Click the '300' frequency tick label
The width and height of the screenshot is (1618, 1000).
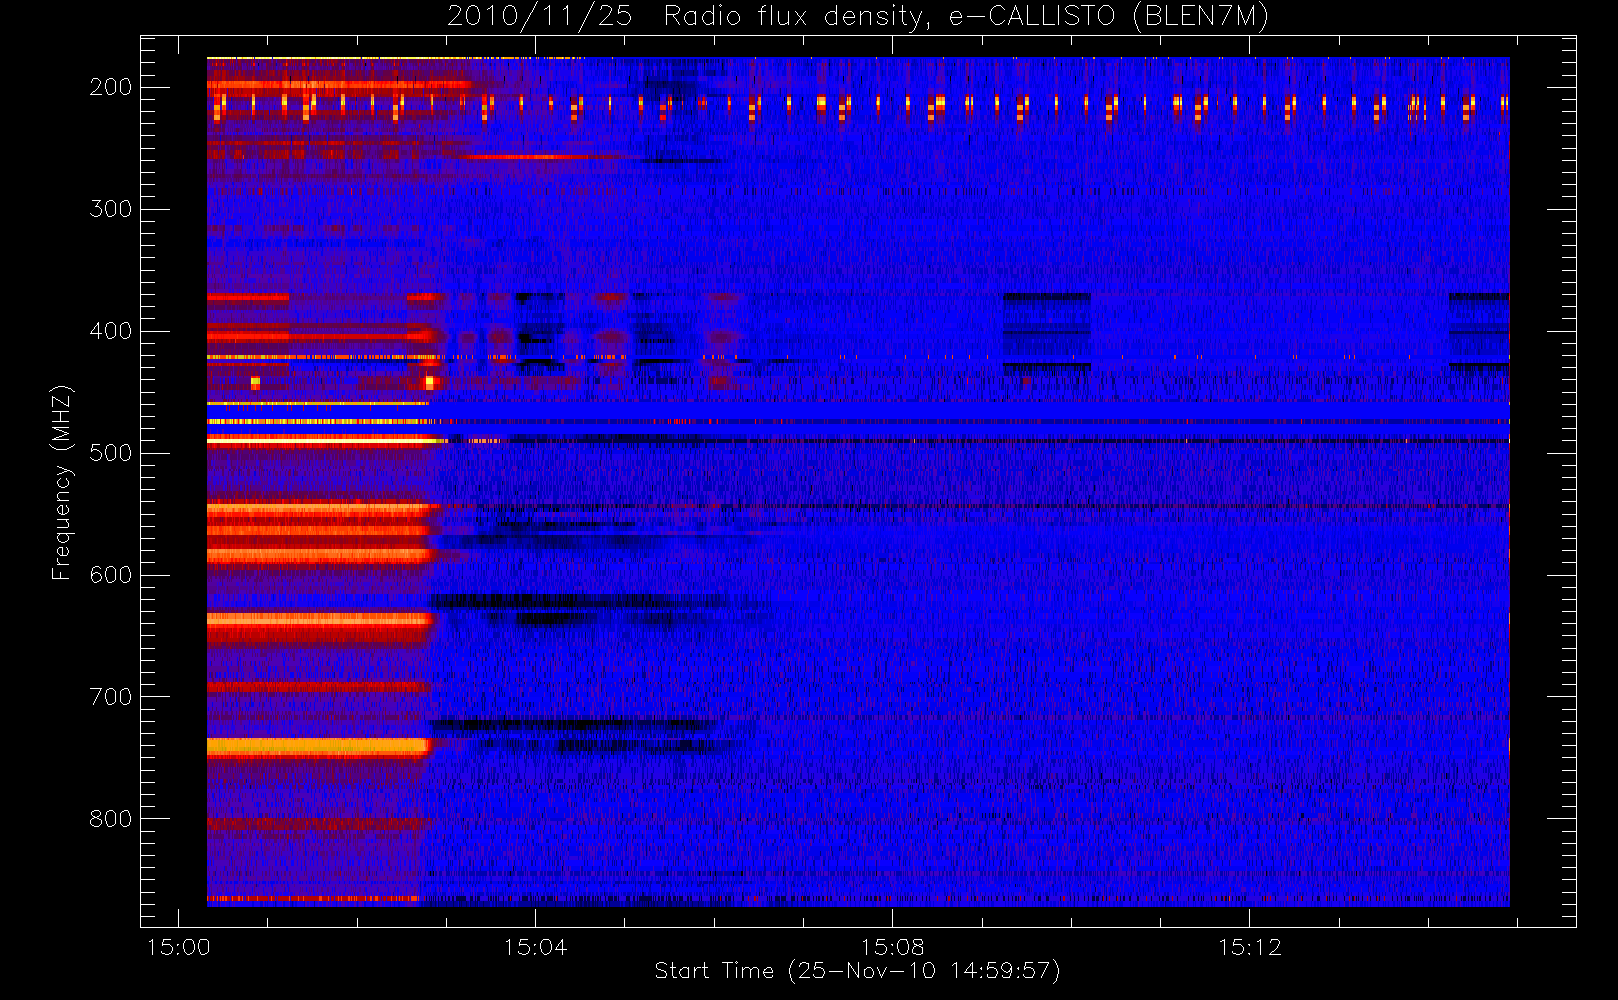111,209
